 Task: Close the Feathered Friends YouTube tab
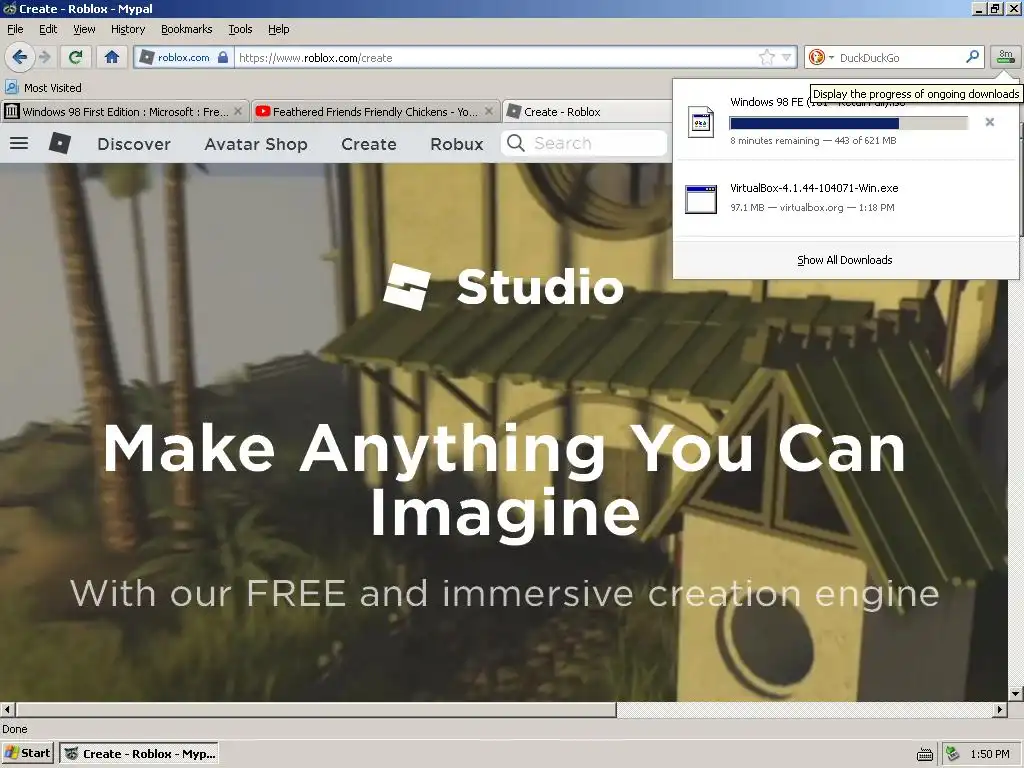488,112
